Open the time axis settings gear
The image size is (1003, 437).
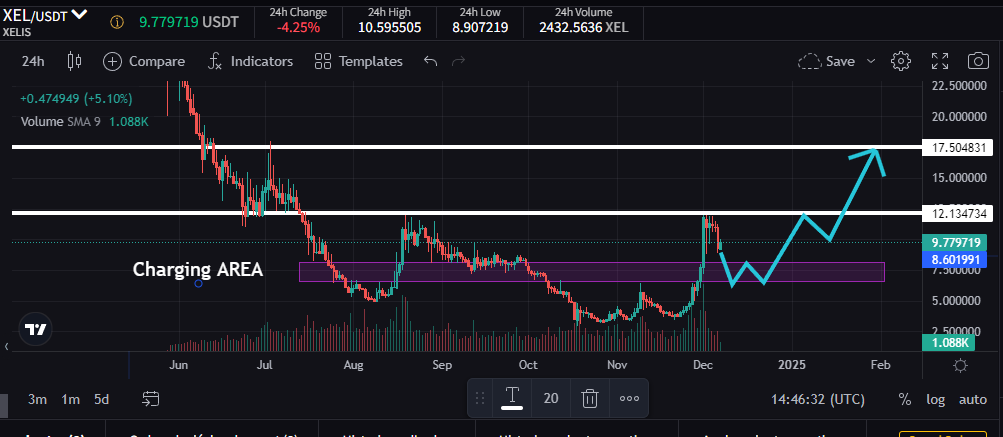(x=960, y=365)
